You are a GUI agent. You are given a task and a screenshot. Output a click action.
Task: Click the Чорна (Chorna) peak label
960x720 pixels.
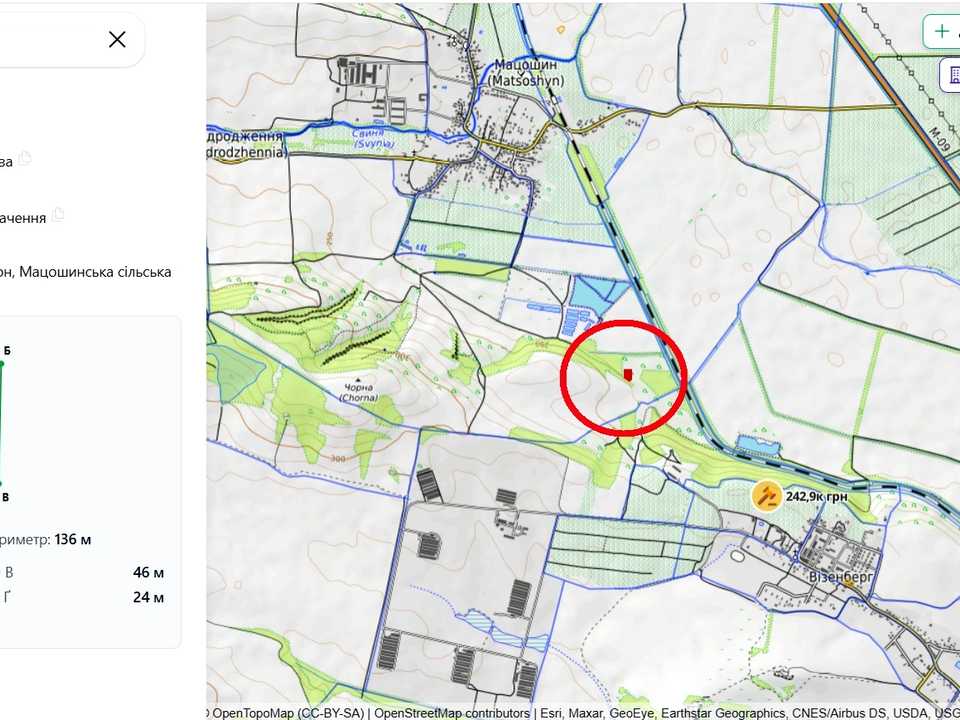click(358, 392)
